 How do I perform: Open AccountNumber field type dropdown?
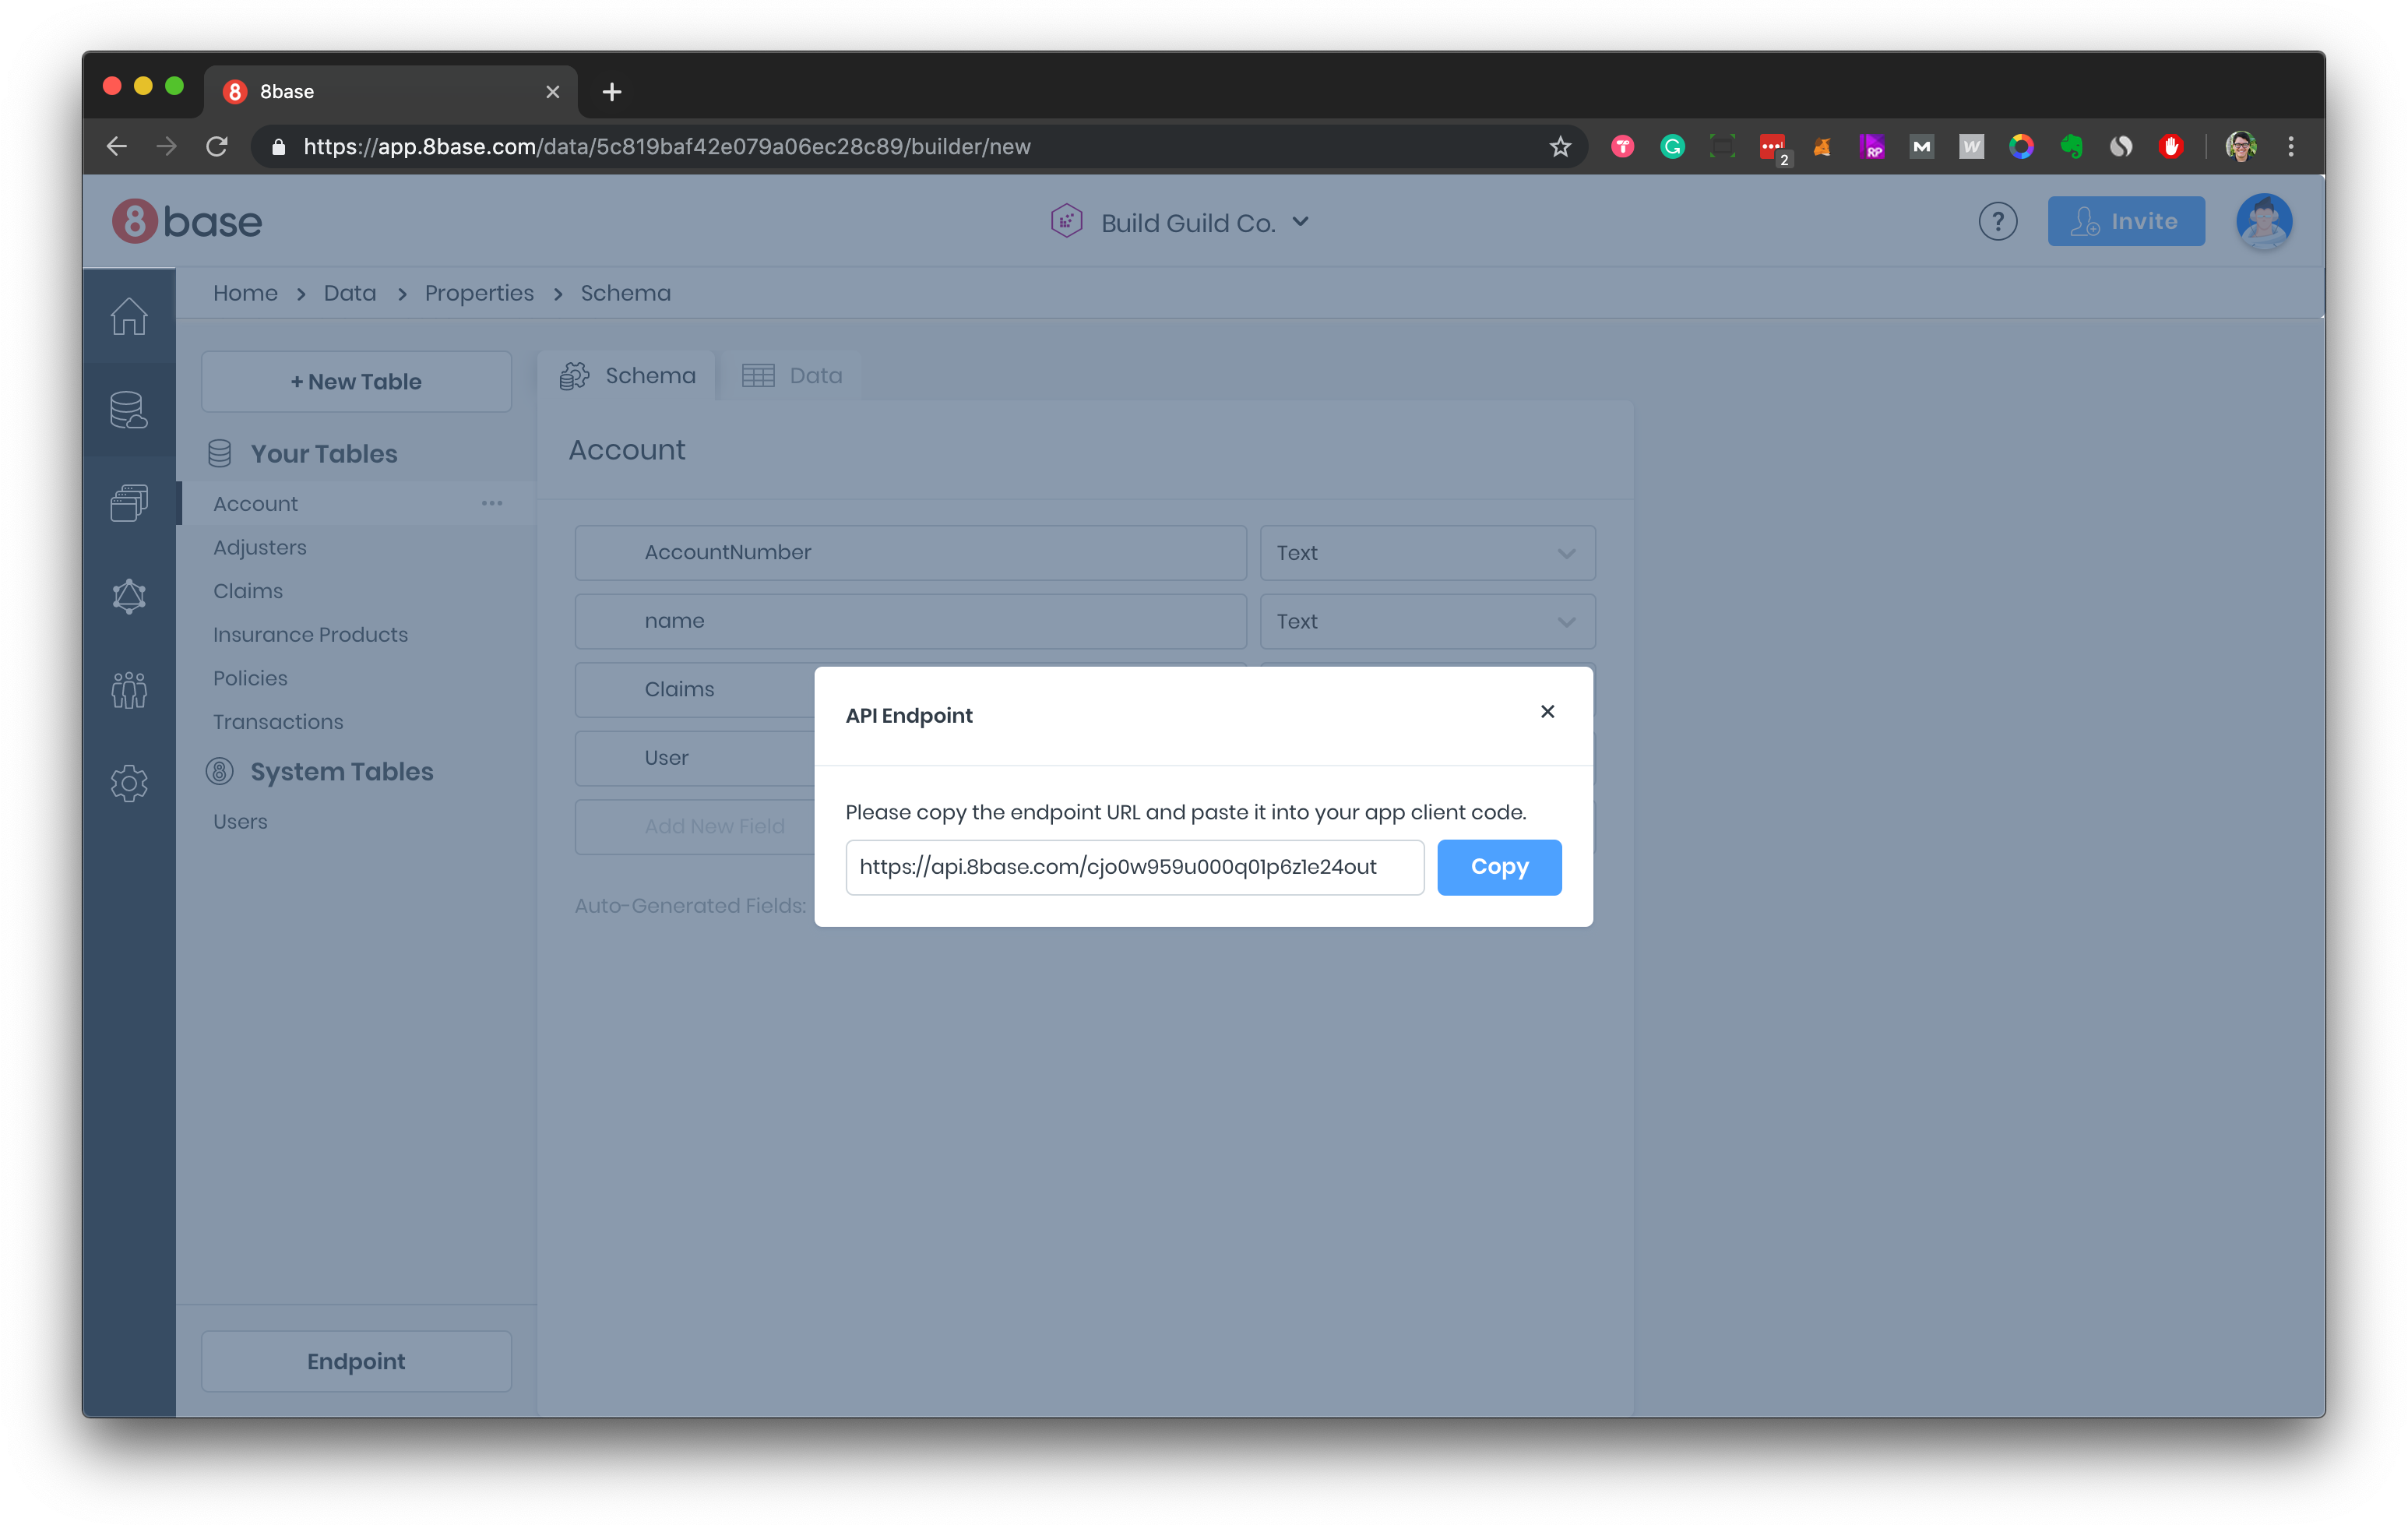pos(1426,553)
